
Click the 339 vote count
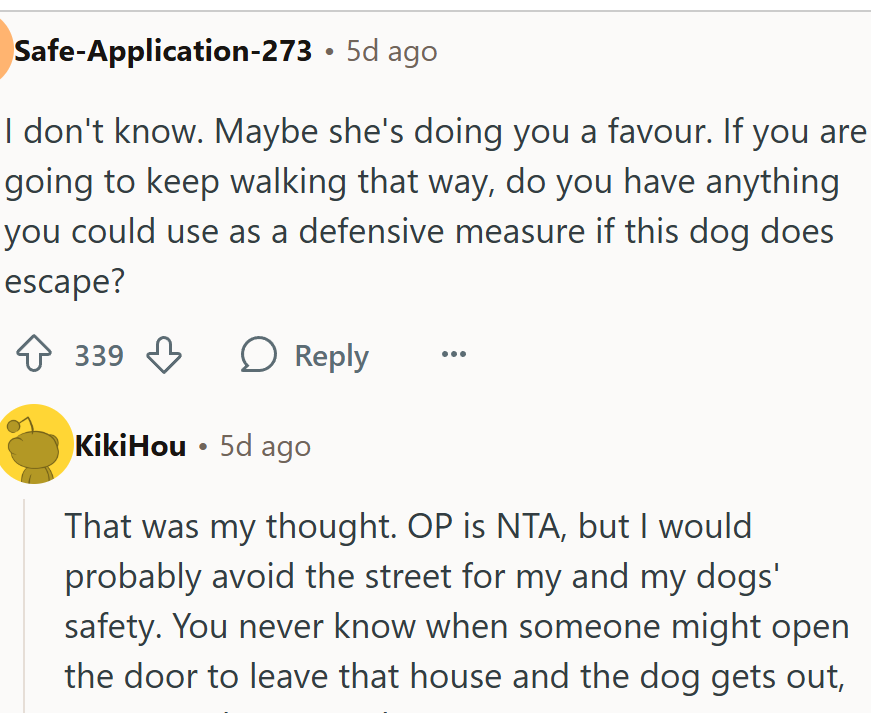point(99,355)
